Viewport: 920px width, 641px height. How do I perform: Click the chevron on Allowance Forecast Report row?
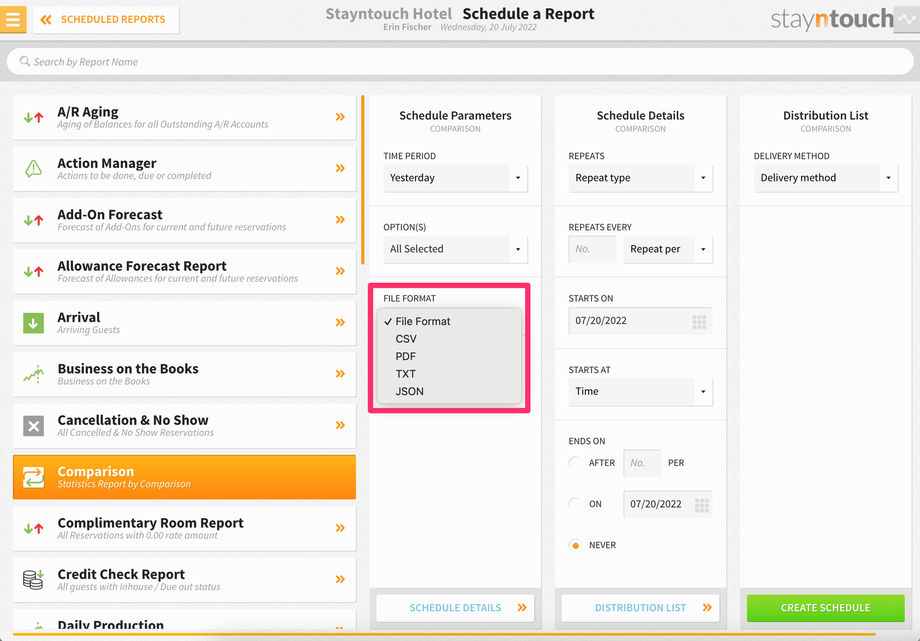[340, 271]
